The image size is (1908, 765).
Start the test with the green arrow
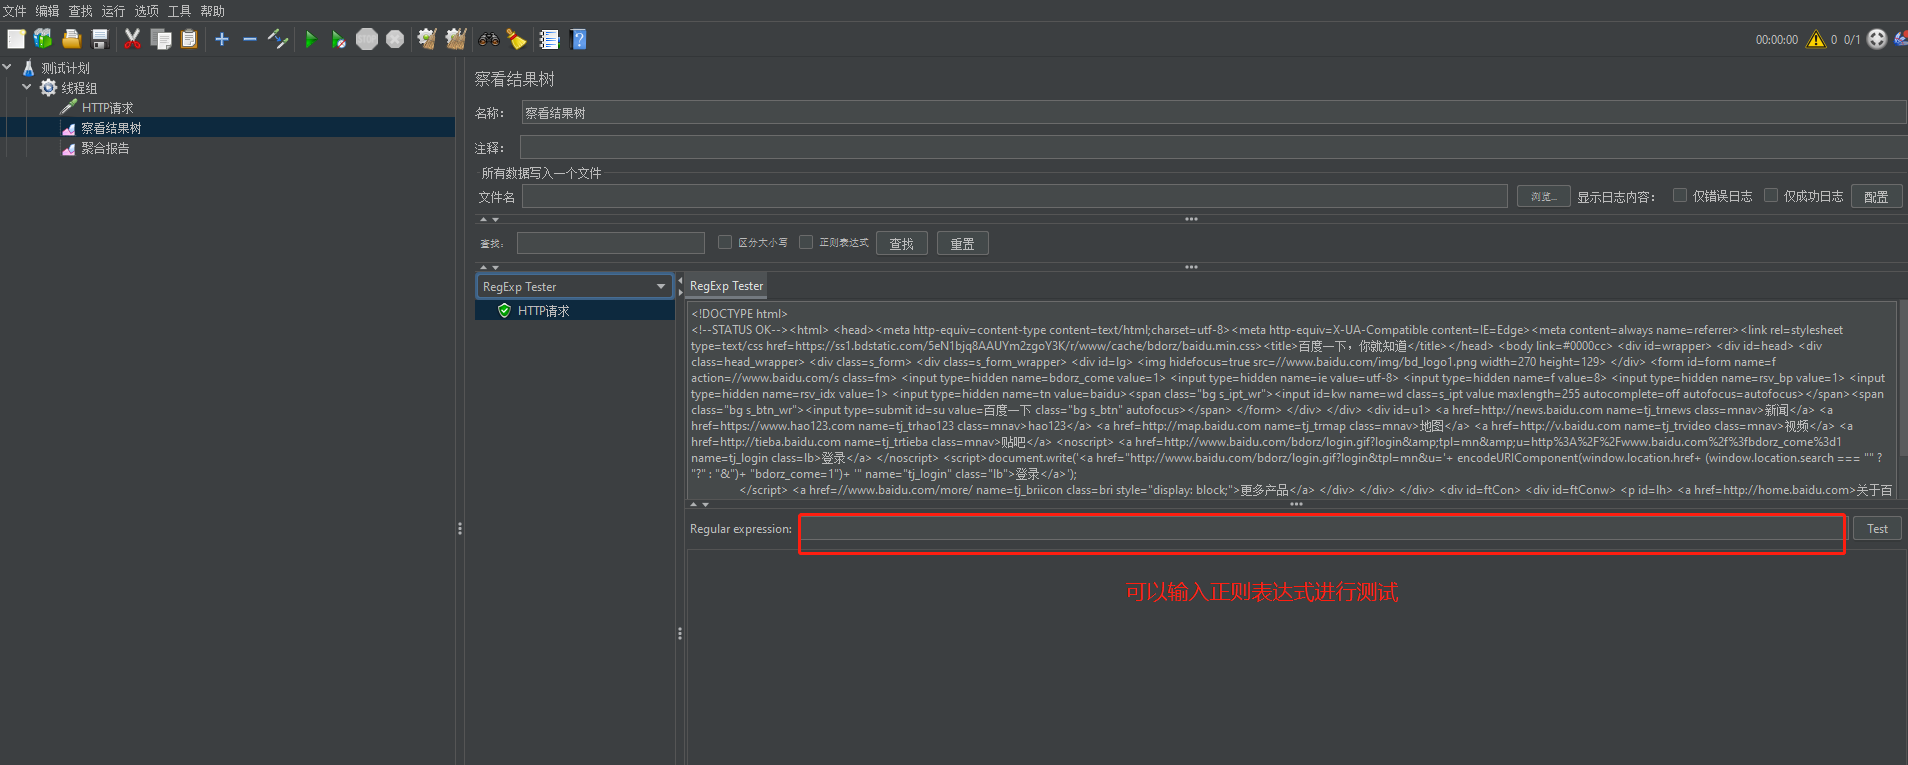310,39
